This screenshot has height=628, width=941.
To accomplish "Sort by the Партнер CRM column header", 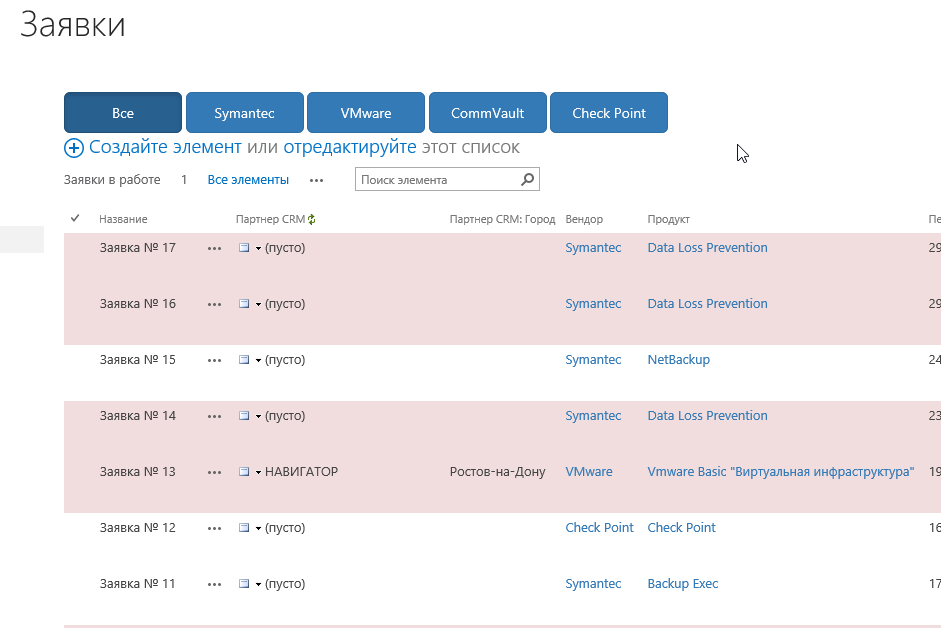I will point(270,219).
